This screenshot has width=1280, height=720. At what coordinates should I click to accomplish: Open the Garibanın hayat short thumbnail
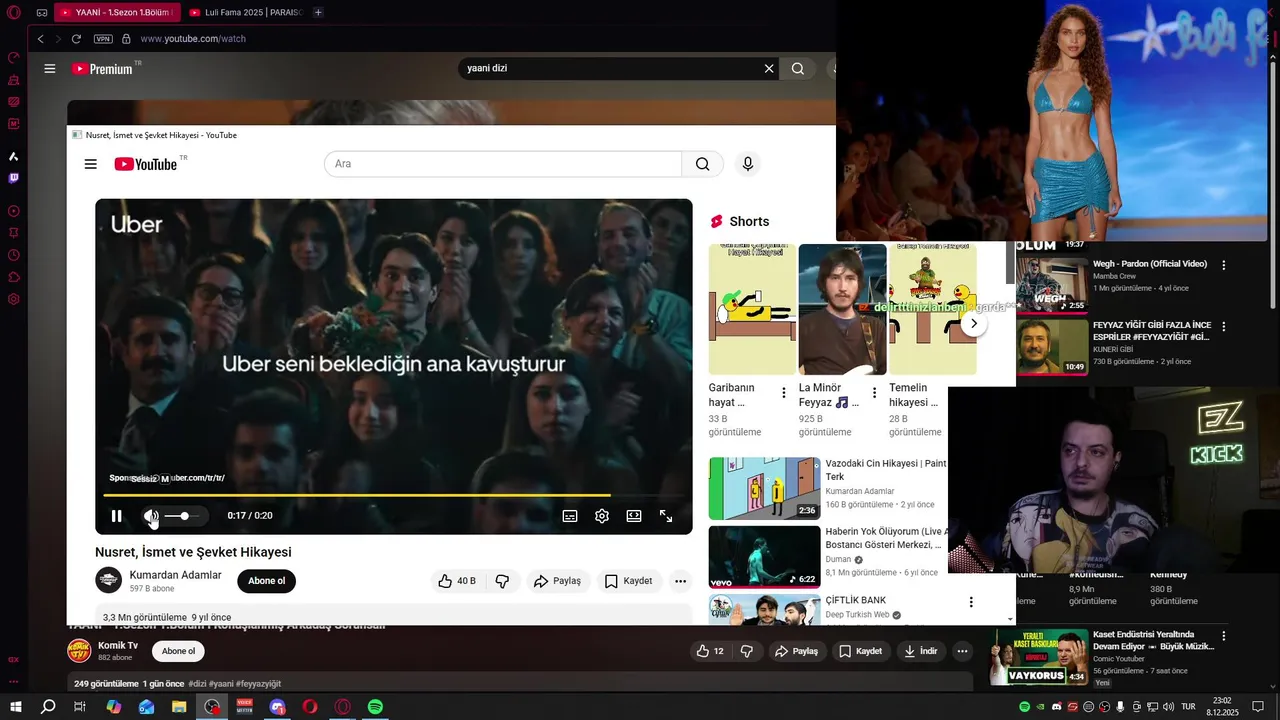pos(752,310)
